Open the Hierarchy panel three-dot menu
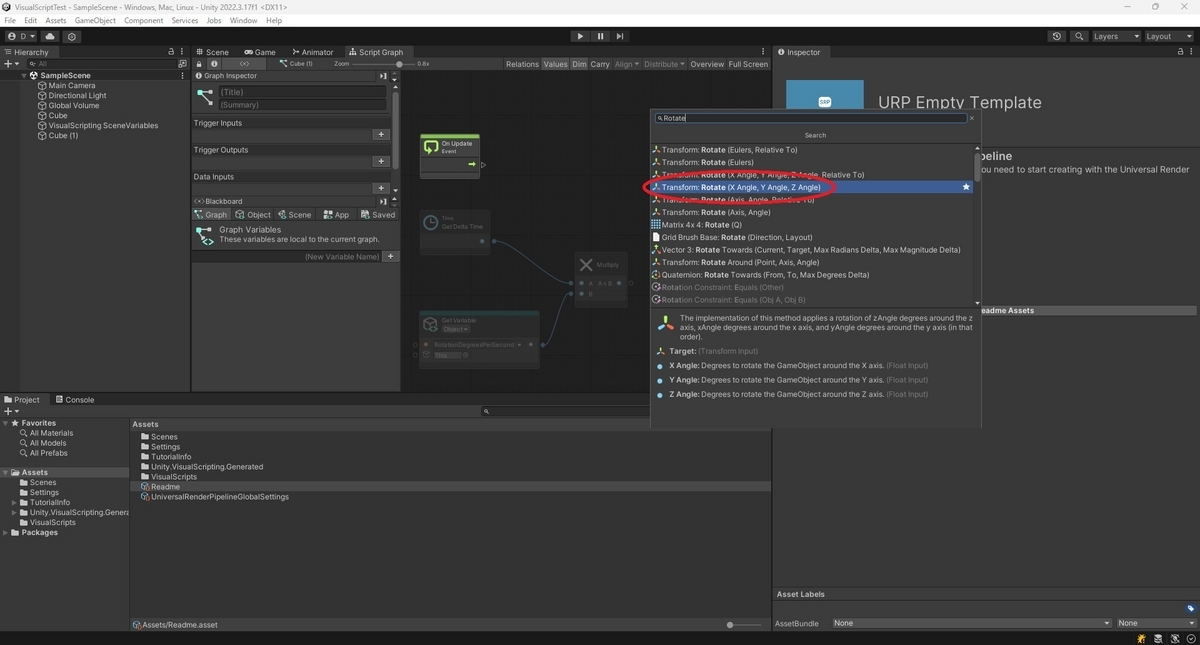Image resolution: width=1200 pixels, height=645 pixels. (x=183, y=52)
